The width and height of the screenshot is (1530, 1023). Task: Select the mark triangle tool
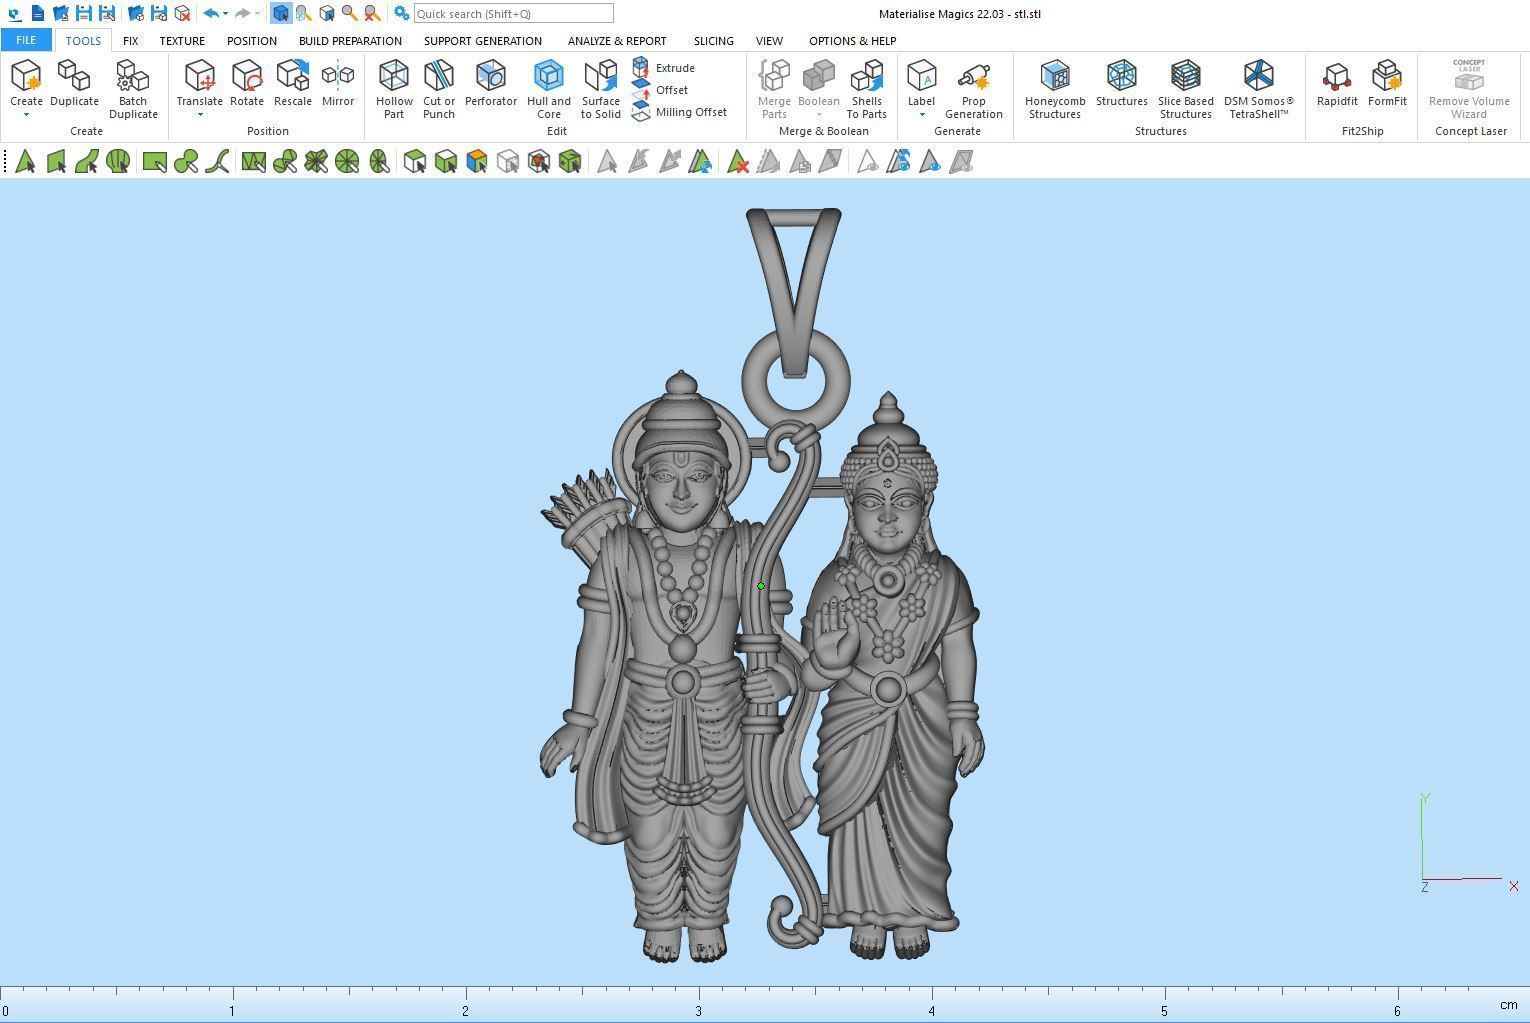(x=25, y=162)
